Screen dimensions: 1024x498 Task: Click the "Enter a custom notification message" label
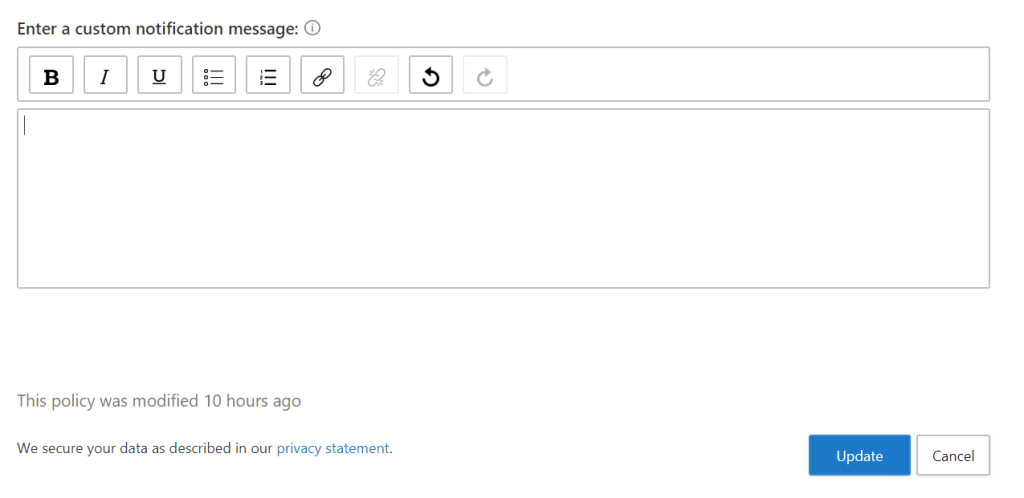click(158, 28)
